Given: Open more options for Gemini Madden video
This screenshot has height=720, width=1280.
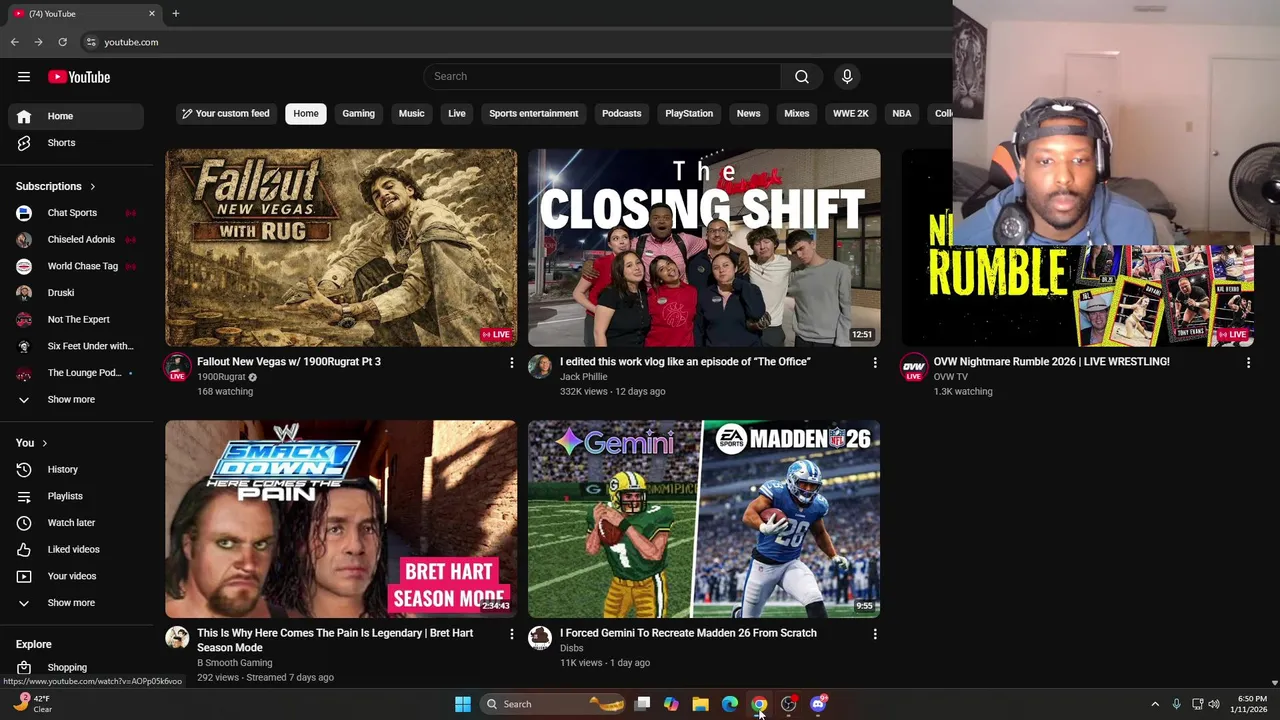Looking at the screenshot, I should point(875,634).
